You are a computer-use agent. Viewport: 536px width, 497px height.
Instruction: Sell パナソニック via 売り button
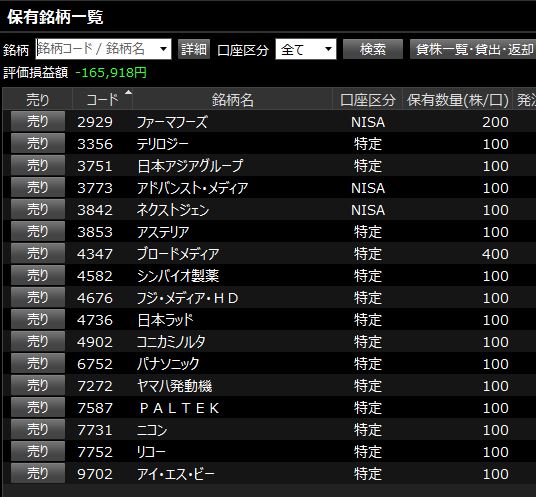(38, 363)
